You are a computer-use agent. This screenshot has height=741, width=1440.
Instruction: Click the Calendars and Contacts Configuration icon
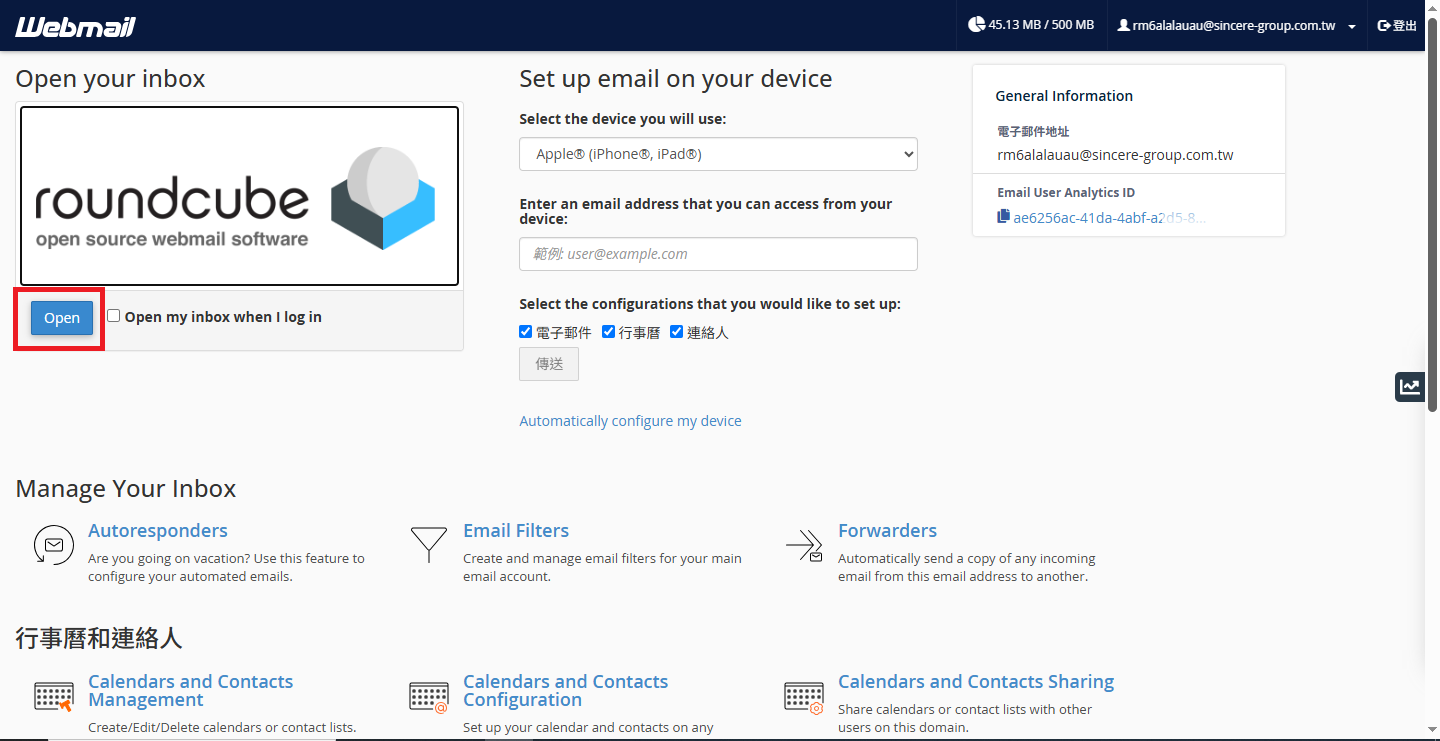429,697
